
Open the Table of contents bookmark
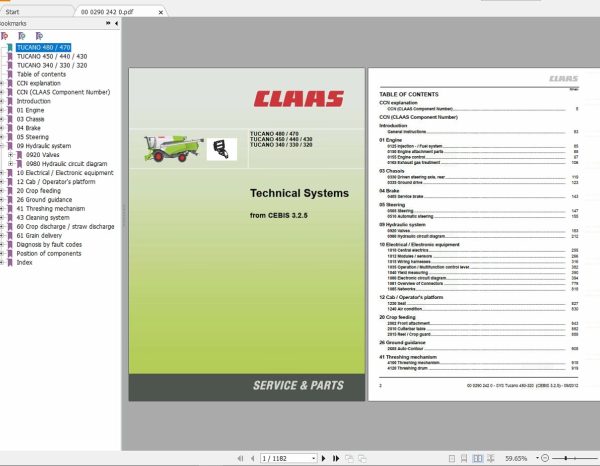pos(41,74)
